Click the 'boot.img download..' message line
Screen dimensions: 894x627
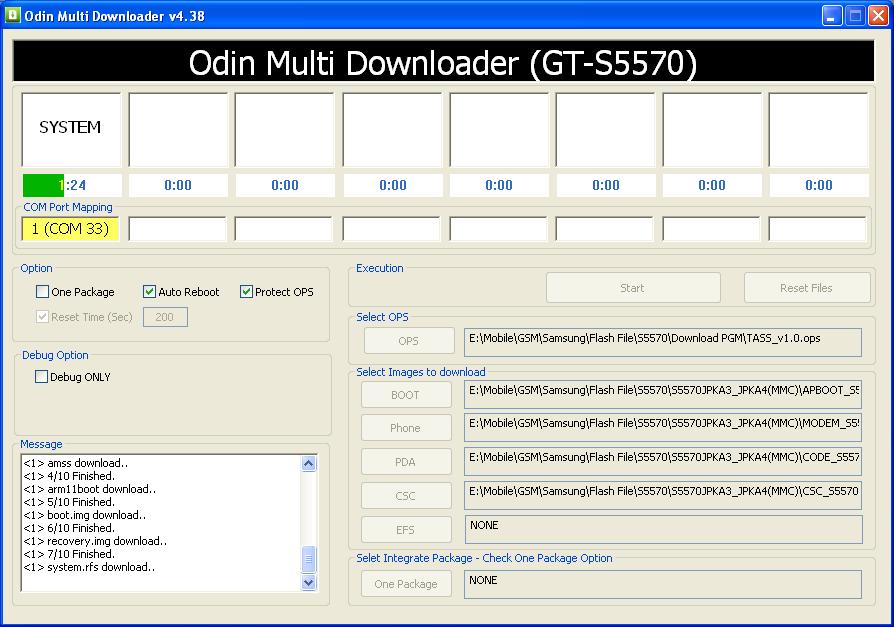click(x=84, y=515)
